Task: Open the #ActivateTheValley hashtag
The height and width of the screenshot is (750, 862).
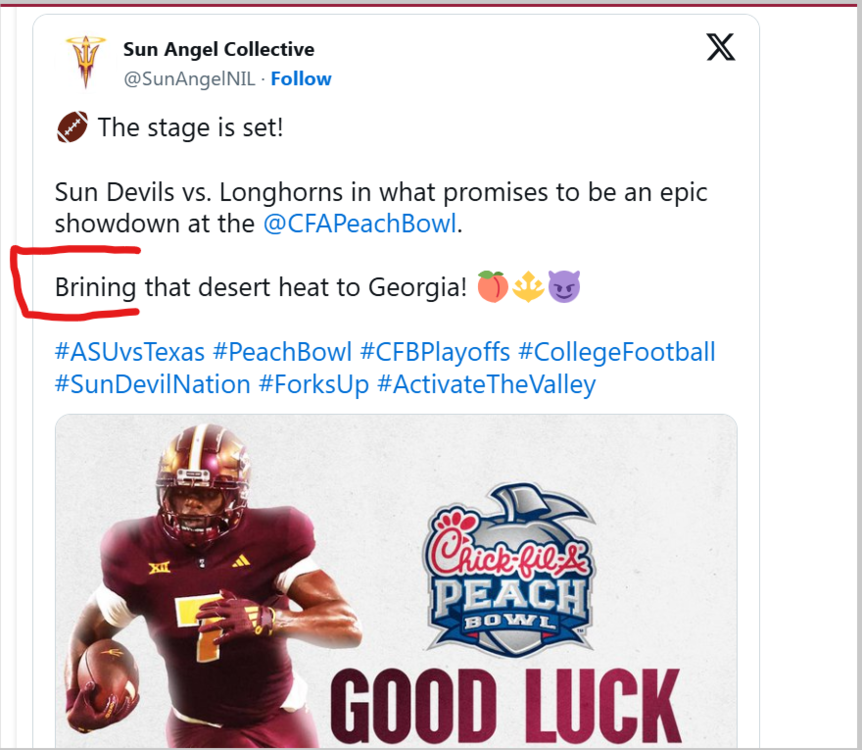Action: [486, 384]
